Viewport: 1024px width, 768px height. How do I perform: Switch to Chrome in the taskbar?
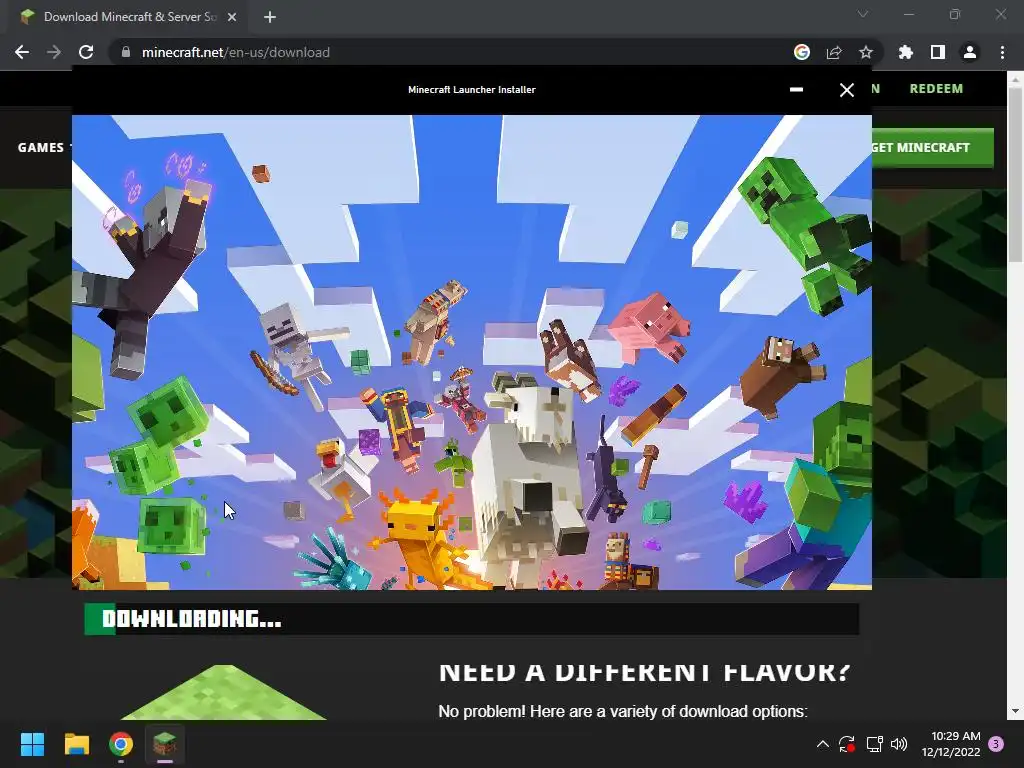[x=121, y=744]
